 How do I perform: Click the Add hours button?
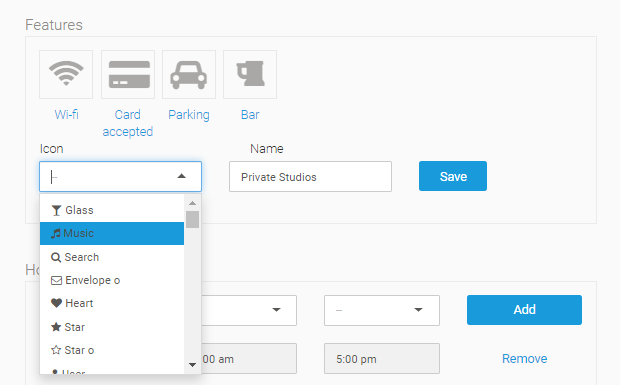pos(524,310)
